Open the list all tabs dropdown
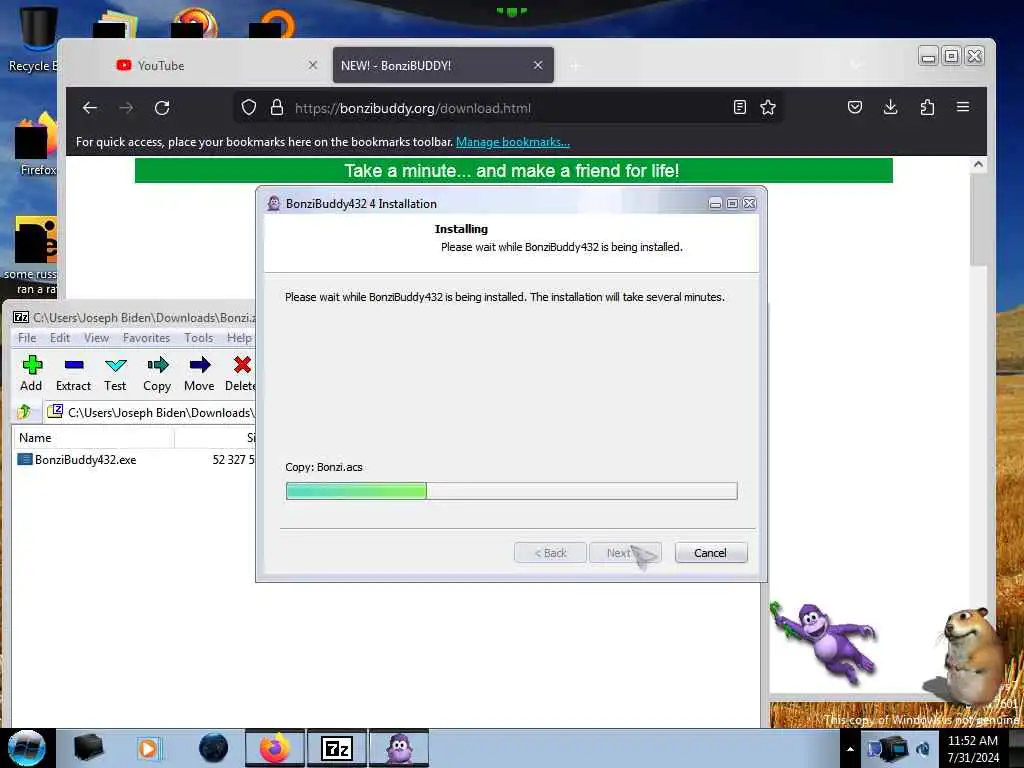This screenshot has height=768, width=1024. tap(856, 65)
